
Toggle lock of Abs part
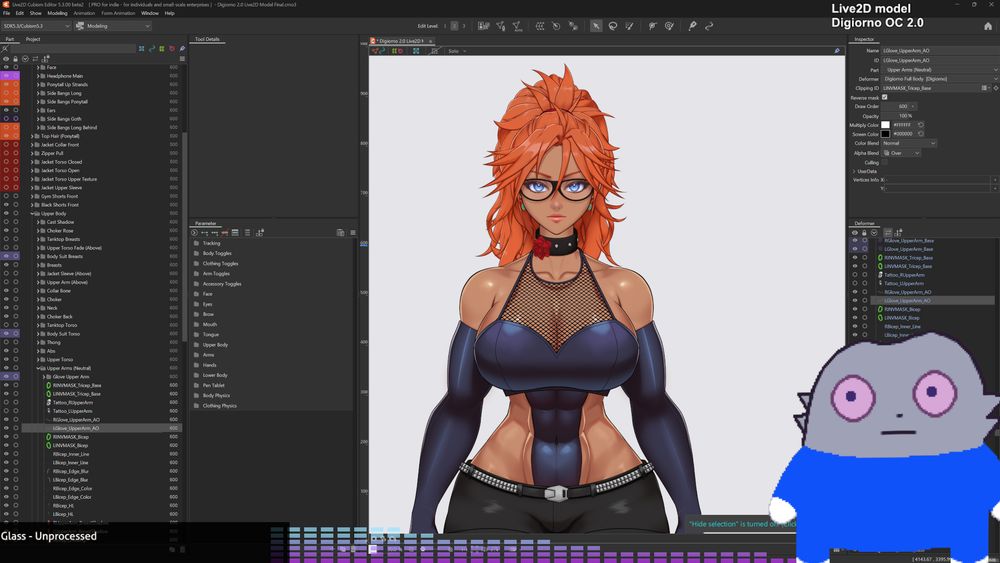(15, 351)
